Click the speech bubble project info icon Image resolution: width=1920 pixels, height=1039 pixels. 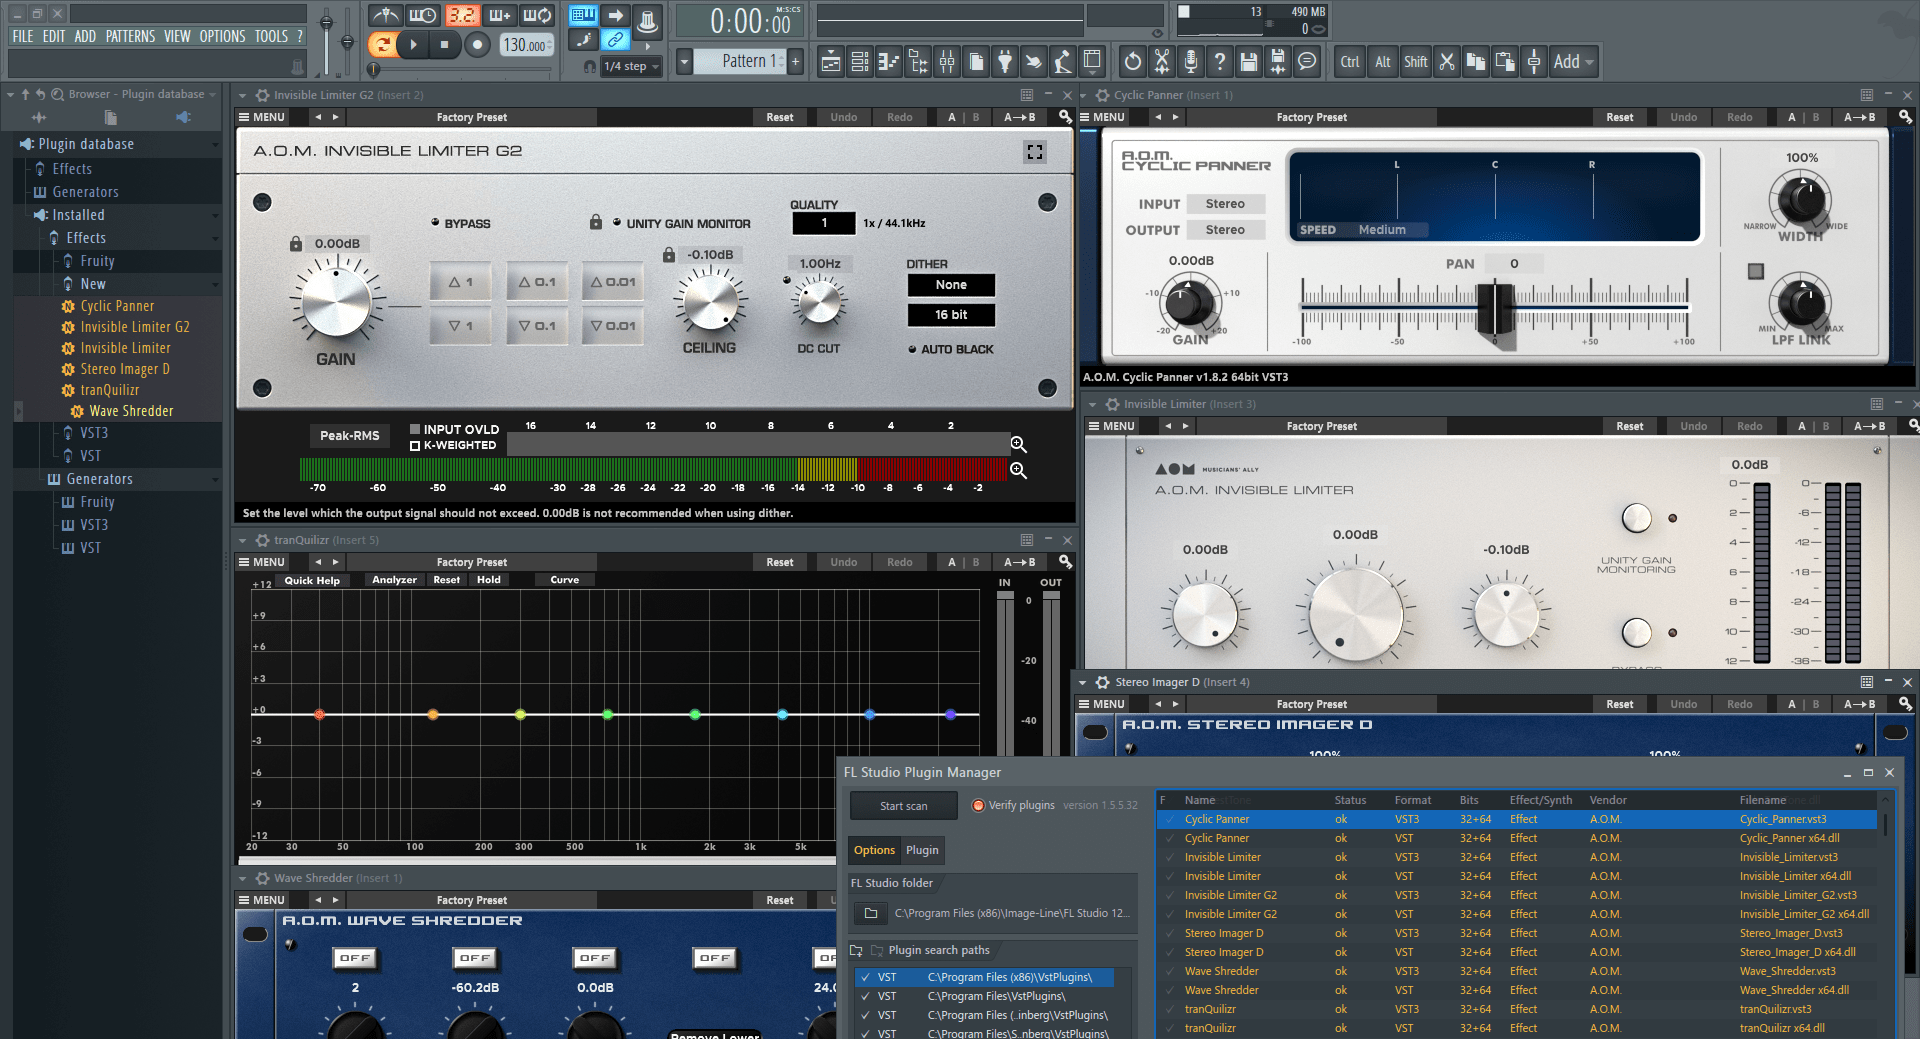[x=1306, y=62]
